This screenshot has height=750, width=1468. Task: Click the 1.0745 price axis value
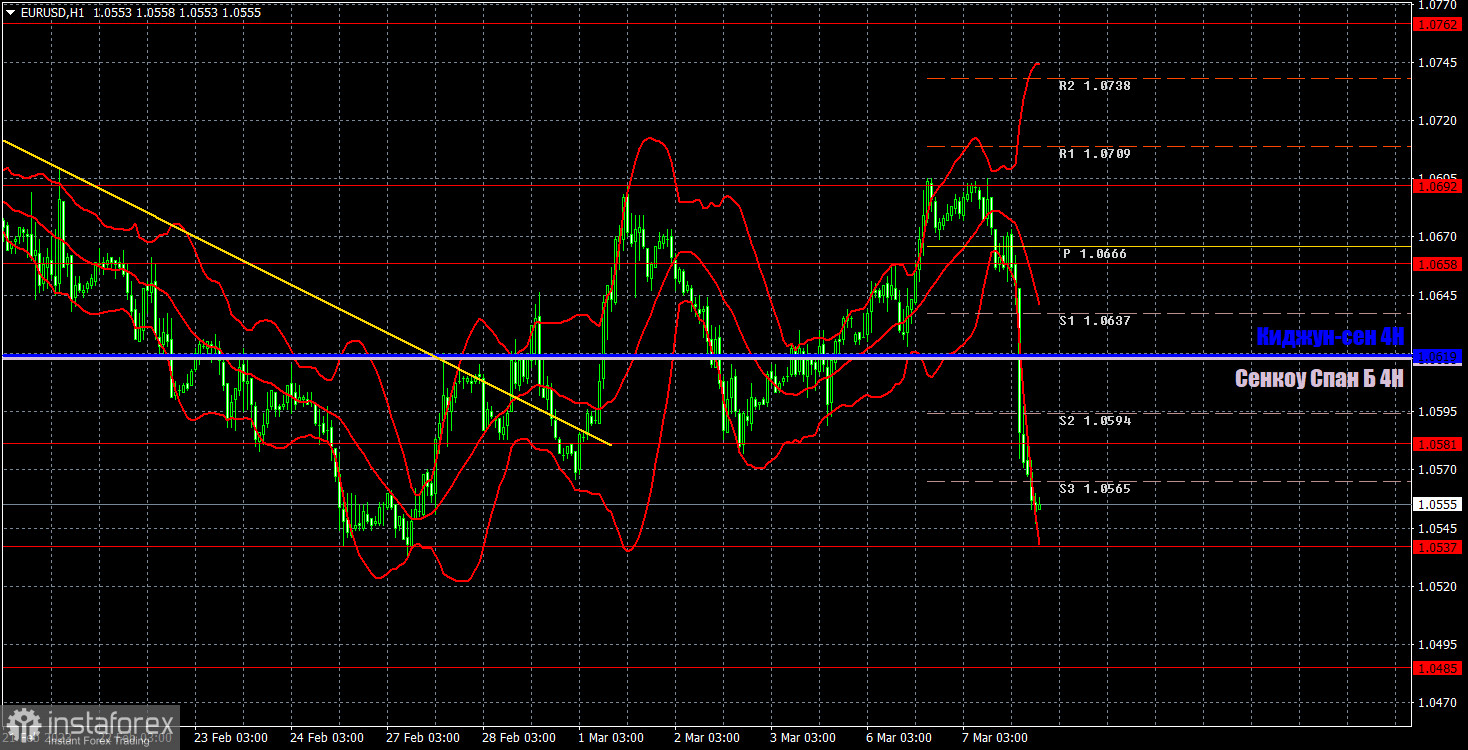click(1438, 62)
